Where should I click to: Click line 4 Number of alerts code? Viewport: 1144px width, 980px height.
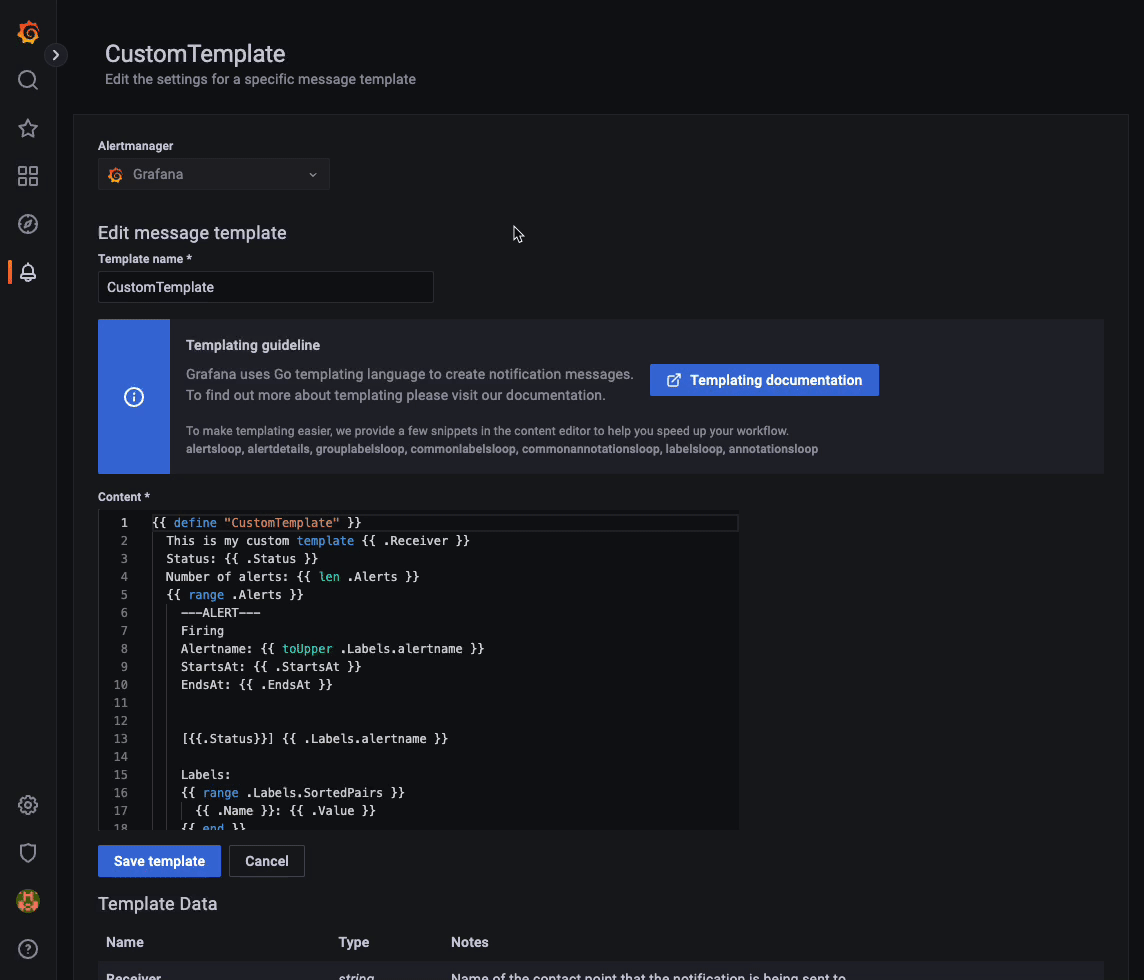[293, 576]
